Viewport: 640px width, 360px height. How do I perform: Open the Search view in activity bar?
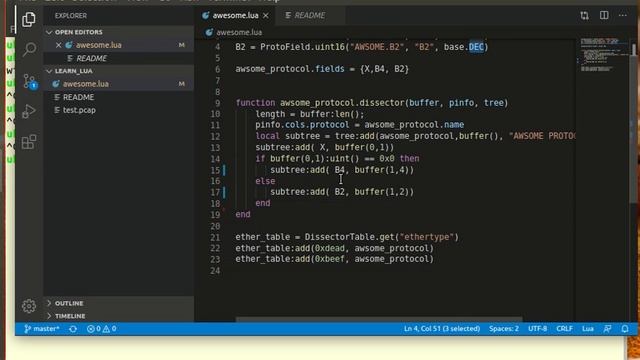click(x=29, y=49)
